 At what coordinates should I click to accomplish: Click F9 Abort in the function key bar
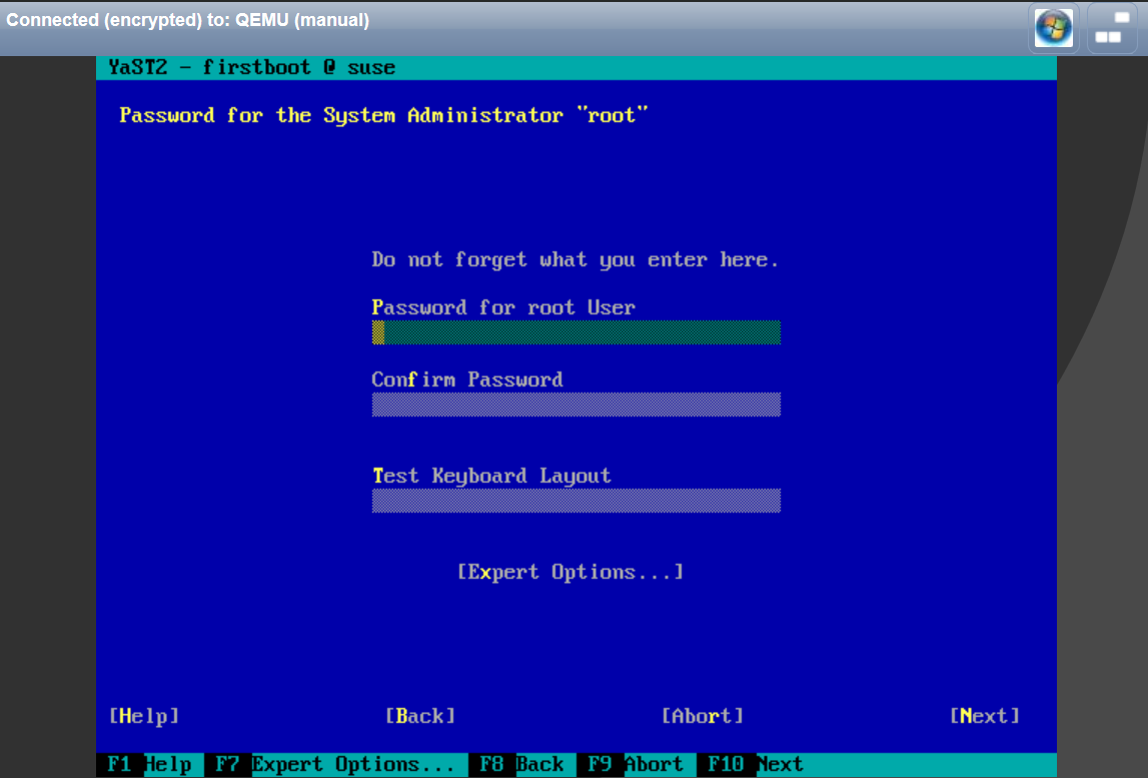636,764
